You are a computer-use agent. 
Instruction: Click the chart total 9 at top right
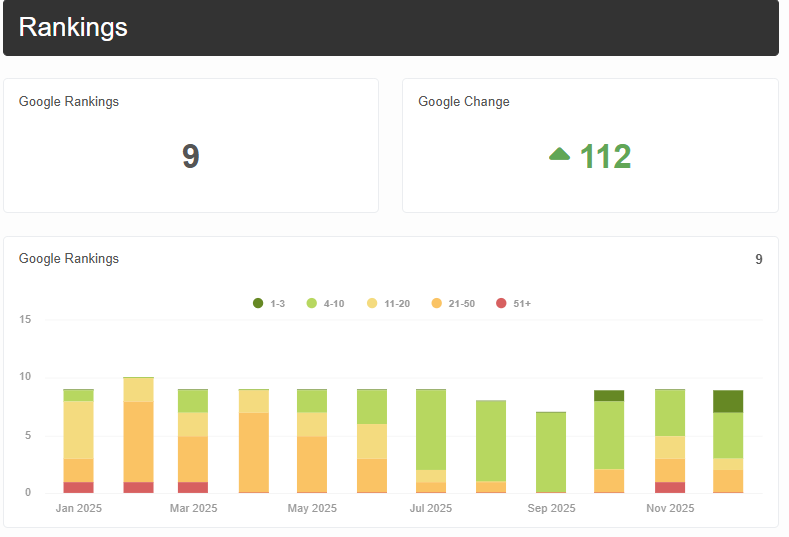click(x=759, y=259)
